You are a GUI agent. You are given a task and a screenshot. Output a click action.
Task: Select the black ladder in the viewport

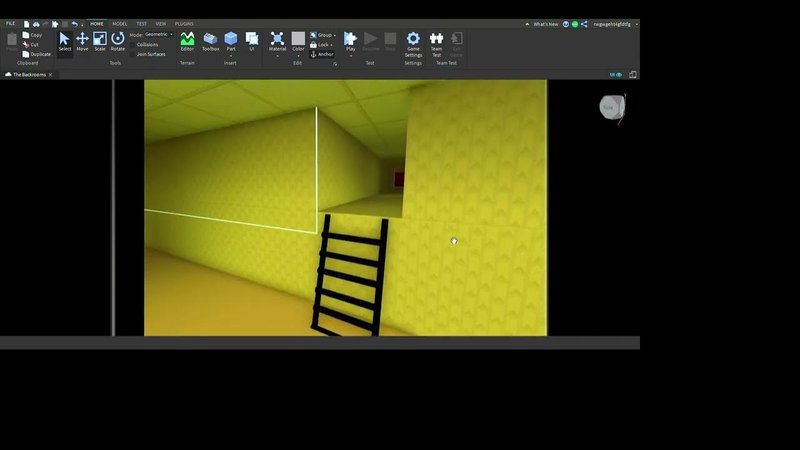(x=351, y=276)
